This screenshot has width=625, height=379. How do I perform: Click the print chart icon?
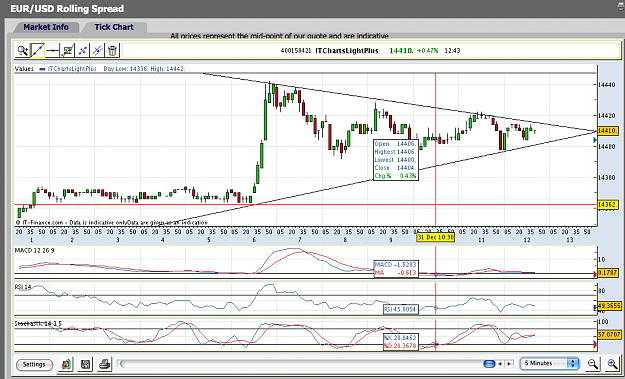(104, 364)
